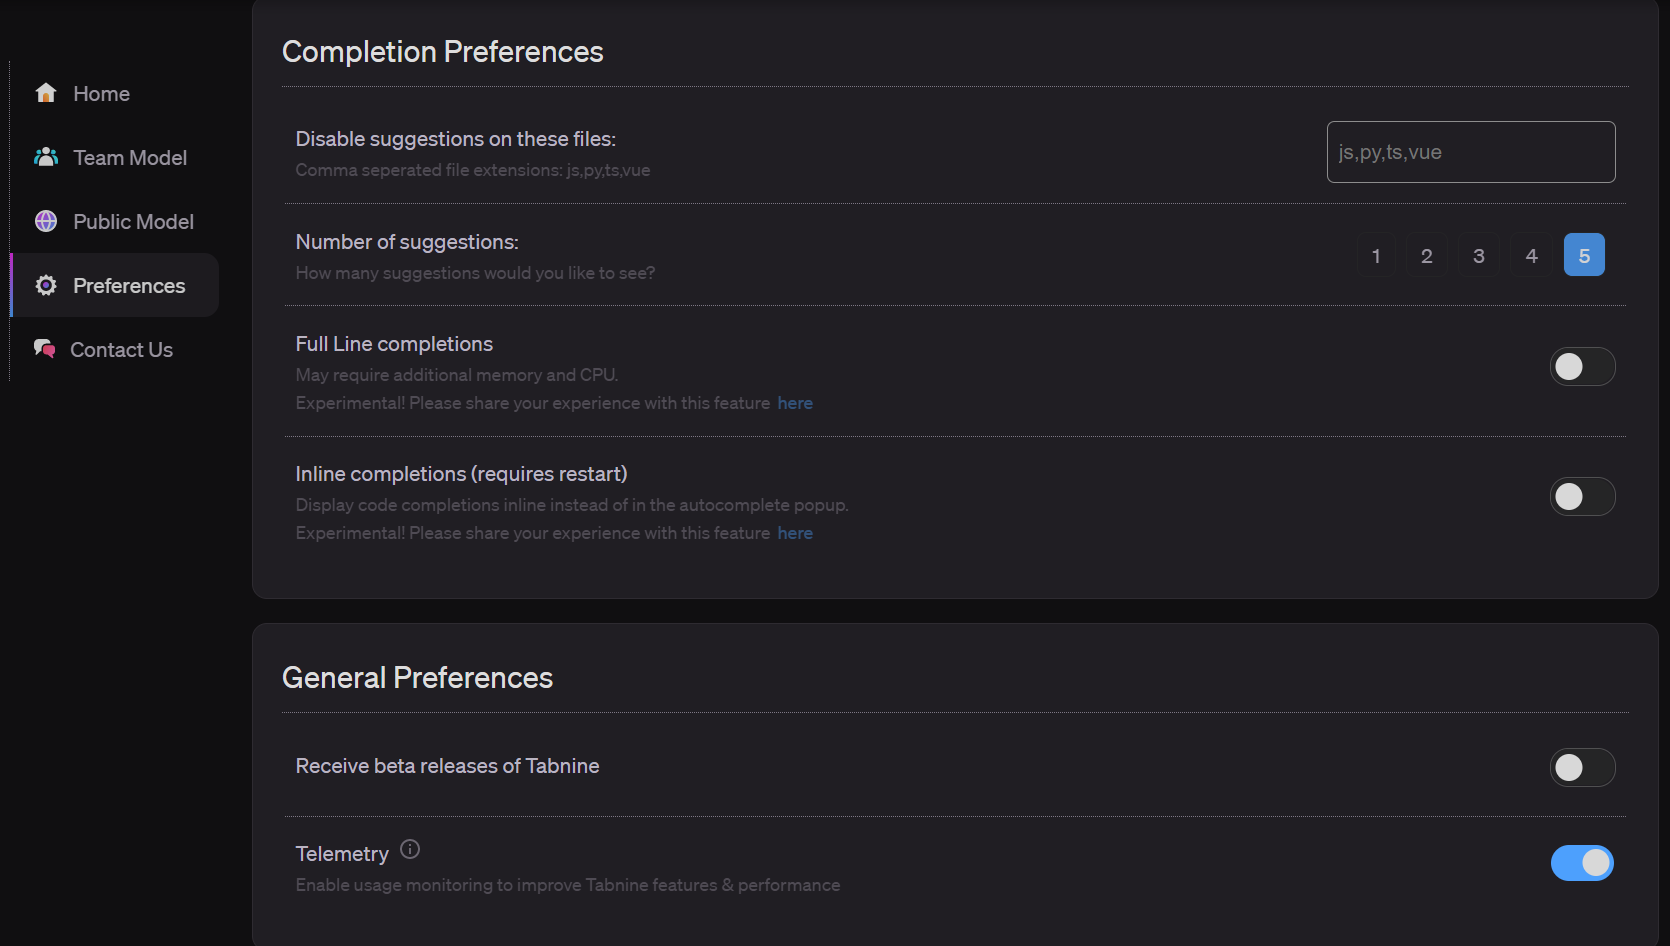Viewport: 1670px width, 946px height.
Task: Disable Telemetry usage monitoring
Action: pyautogui.click(x=1582, y=862)
